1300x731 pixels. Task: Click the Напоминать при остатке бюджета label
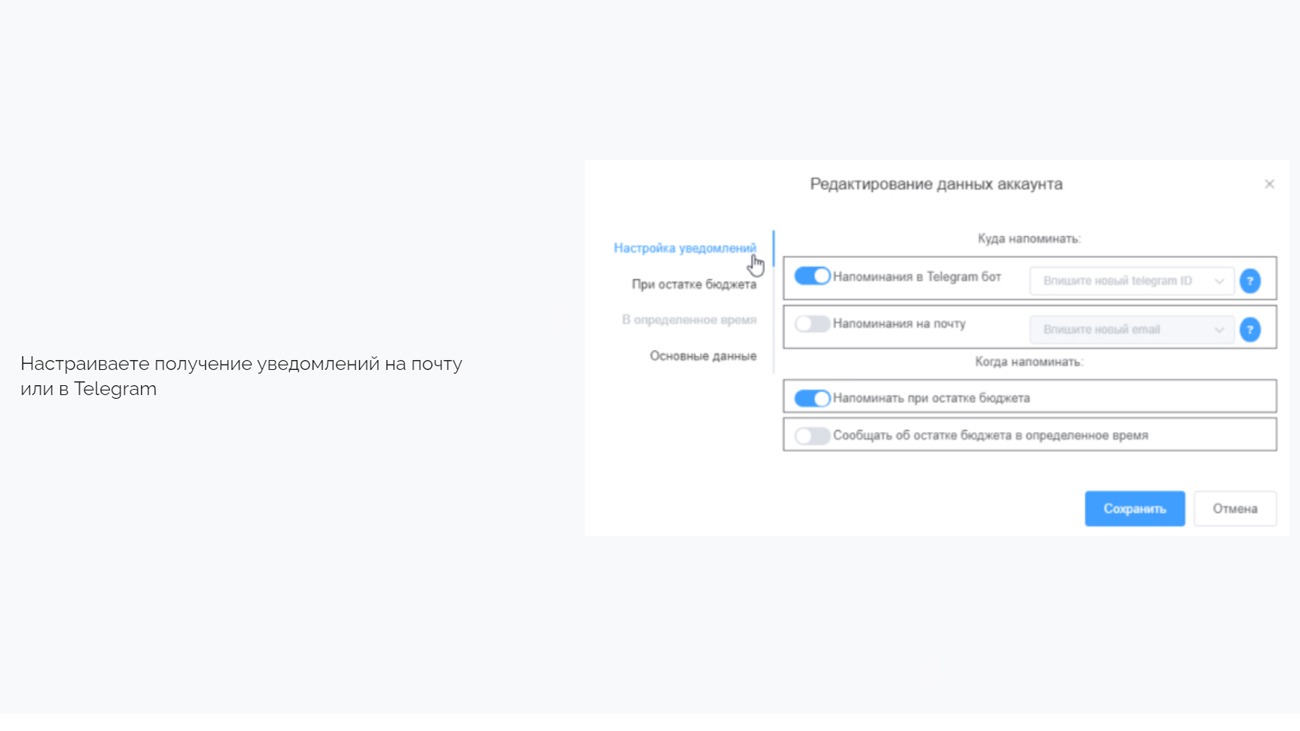click(x=931, y=398)
